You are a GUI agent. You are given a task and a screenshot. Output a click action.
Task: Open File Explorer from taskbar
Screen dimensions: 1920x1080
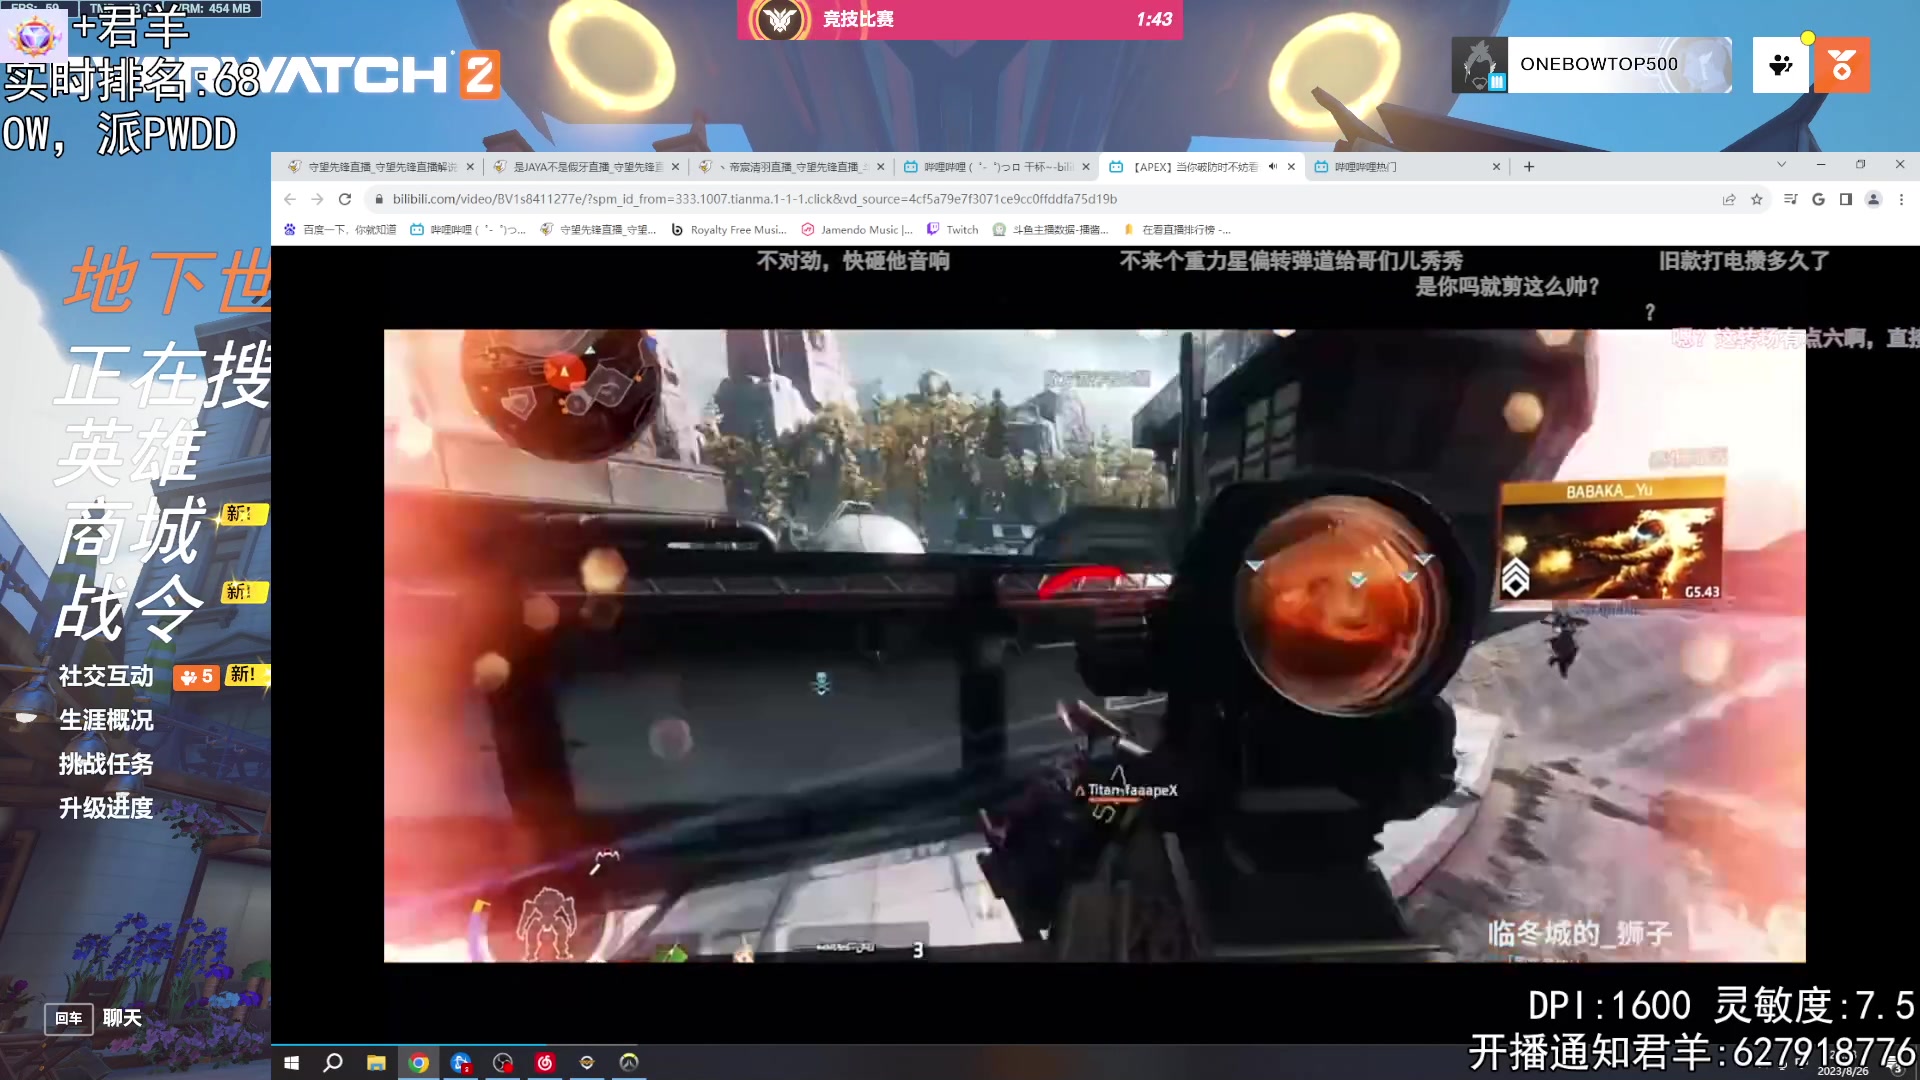376,1062
